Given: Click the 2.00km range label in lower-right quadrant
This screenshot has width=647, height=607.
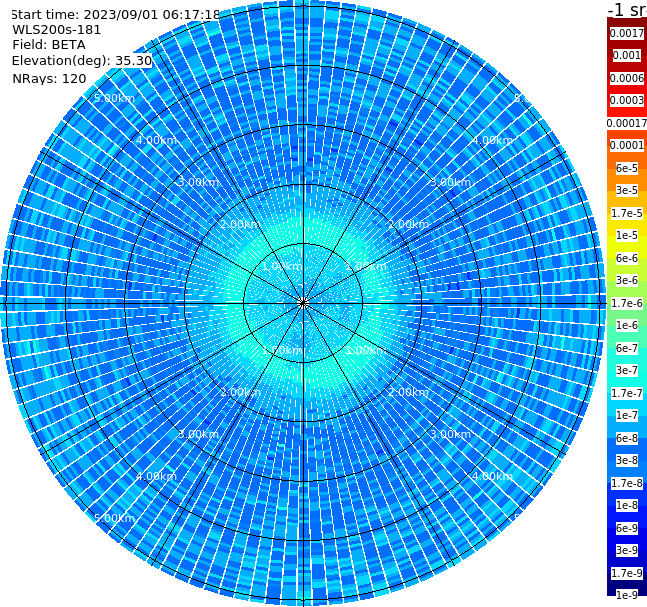Looking at the screenshot, I should tap(408, 392).
